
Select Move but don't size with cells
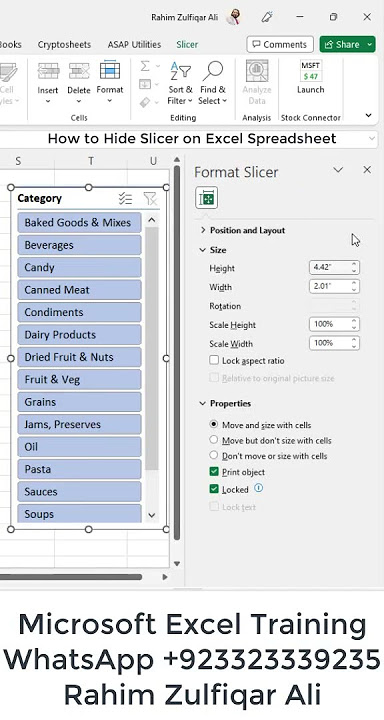213,440
